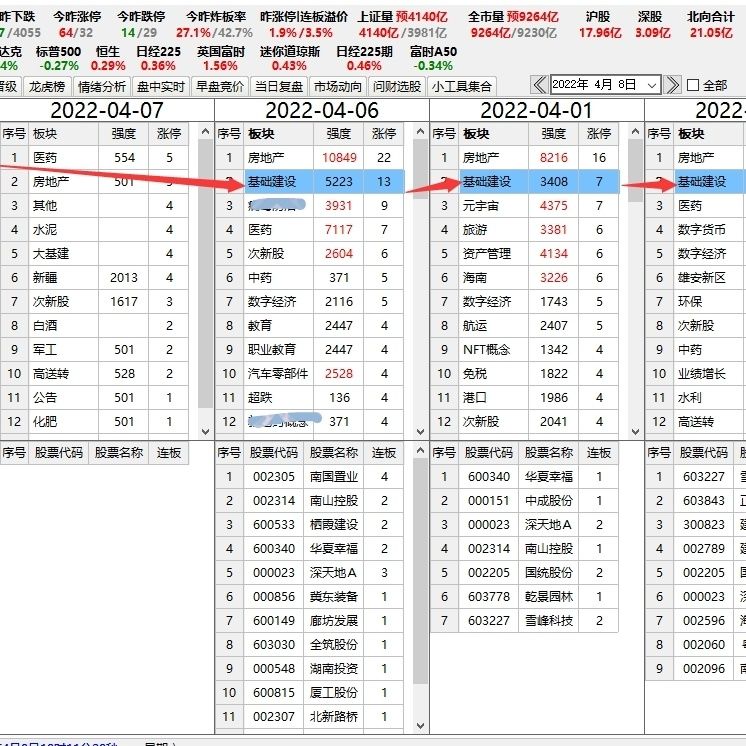The image size is (746, 746).
Task: Select 职业教育 sector in 2022-04-06 list
Action: point(309,350)
